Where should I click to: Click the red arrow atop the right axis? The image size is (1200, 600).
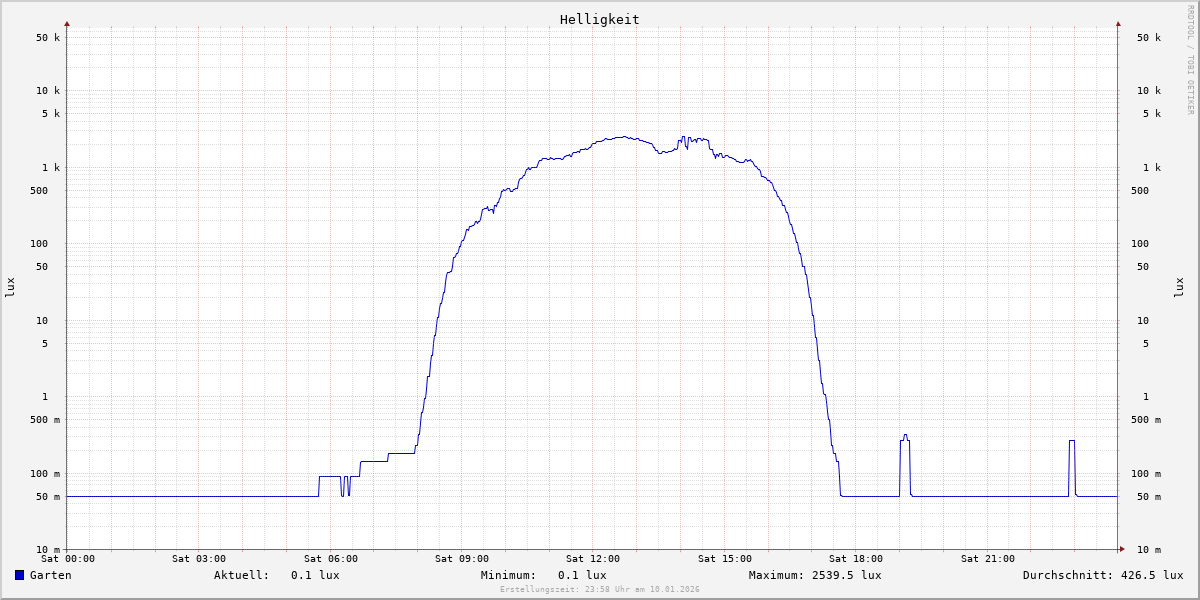click(x=1118, y=23)
